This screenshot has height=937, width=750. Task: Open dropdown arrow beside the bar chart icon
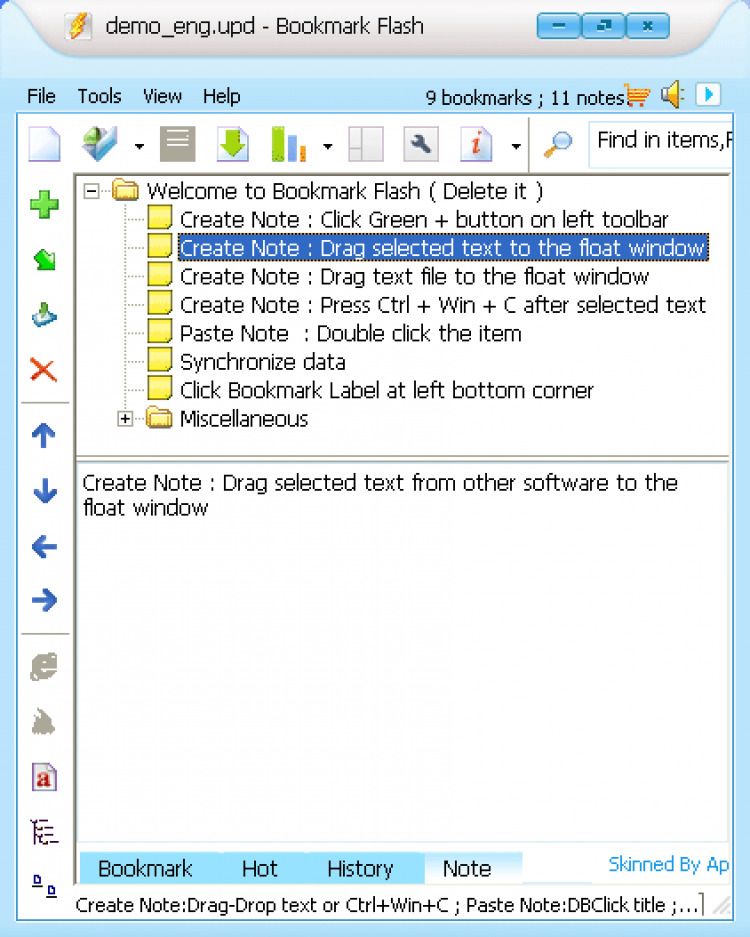tap(327, 145)
